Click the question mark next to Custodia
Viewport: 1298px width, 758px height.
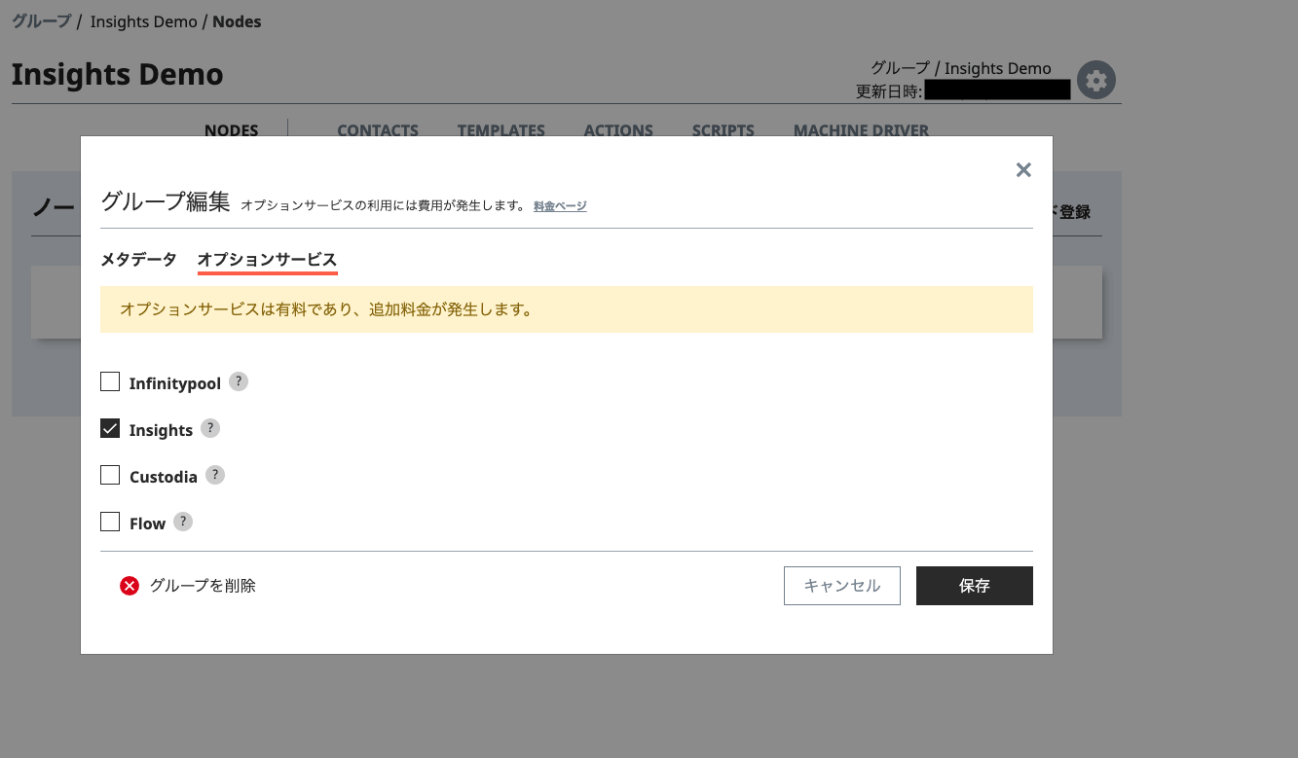coord(215,475)
